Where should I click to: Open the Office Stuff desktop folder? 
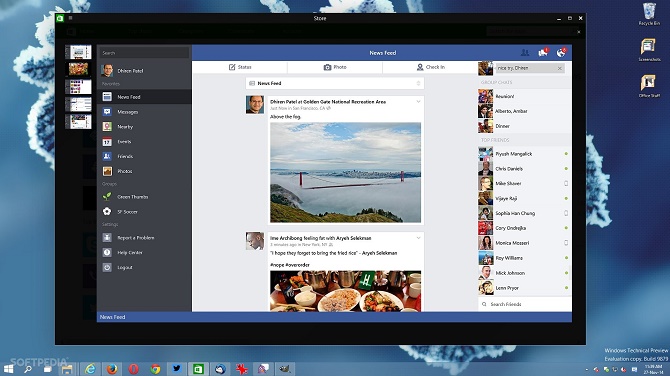pos(649,86)
